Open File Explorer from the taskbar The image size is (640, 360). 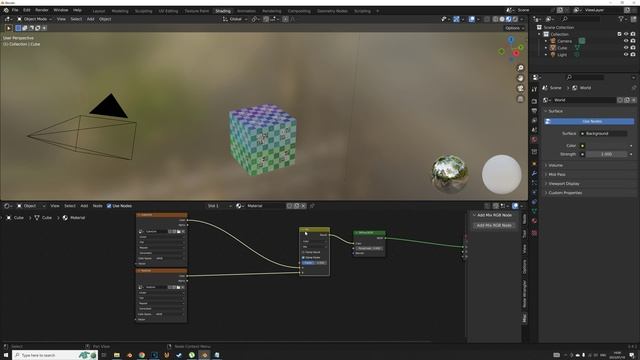(x=117, y=355)
